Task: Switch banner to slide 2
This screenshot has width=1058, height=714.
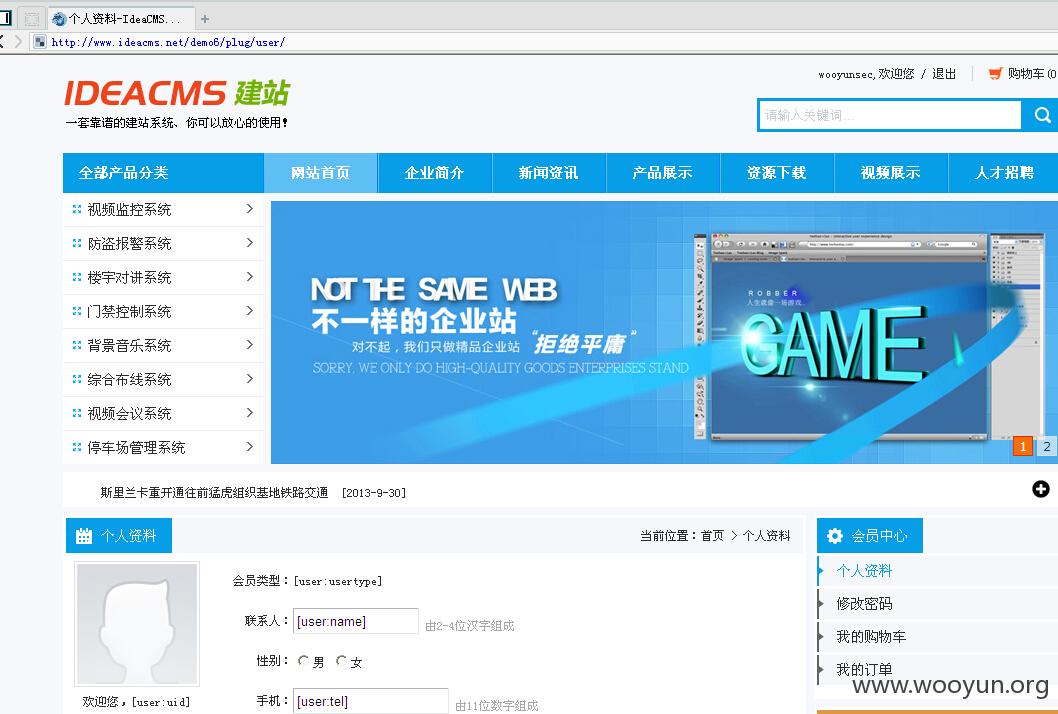Action: 1047,446
